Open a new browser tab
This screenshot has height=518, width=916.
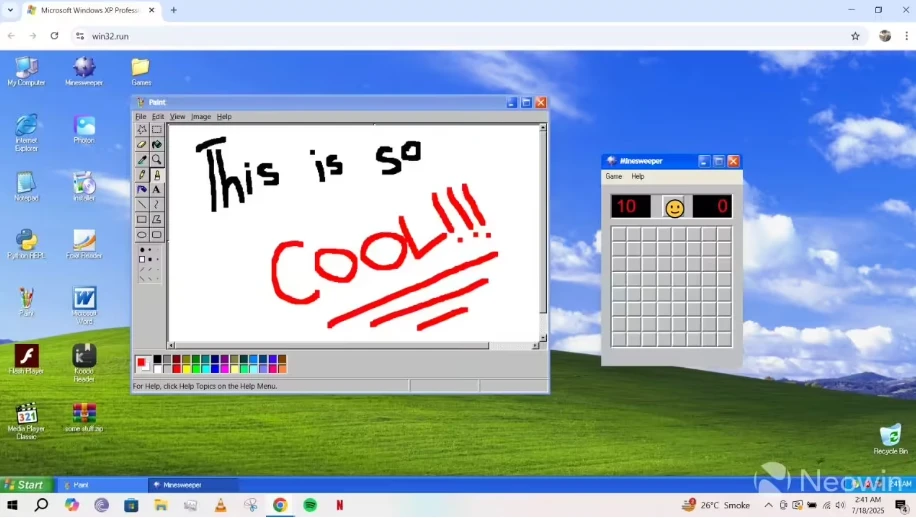(x=174, y=10)
